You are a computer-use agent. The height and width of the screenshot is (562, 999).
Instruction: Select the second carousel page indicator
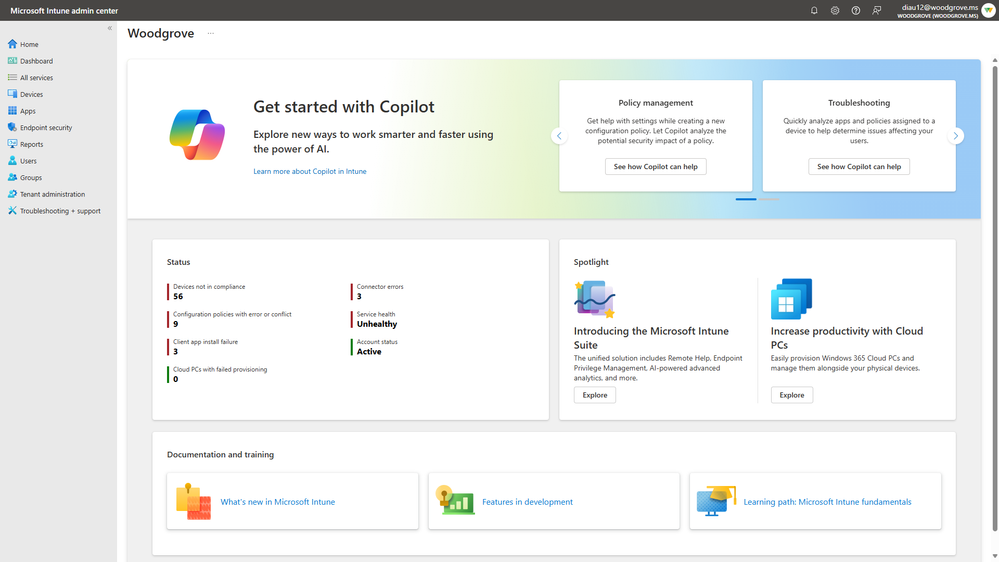coord(768,199)
